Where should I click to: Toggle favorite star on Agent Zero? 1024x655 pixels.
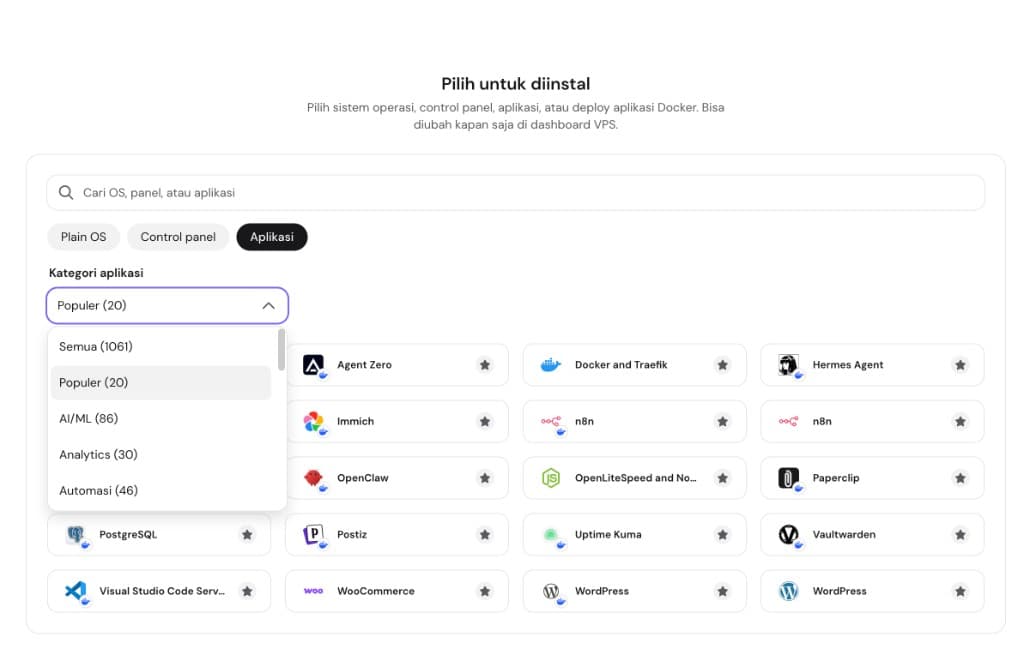pyautogui.click(x=485, y=365)
